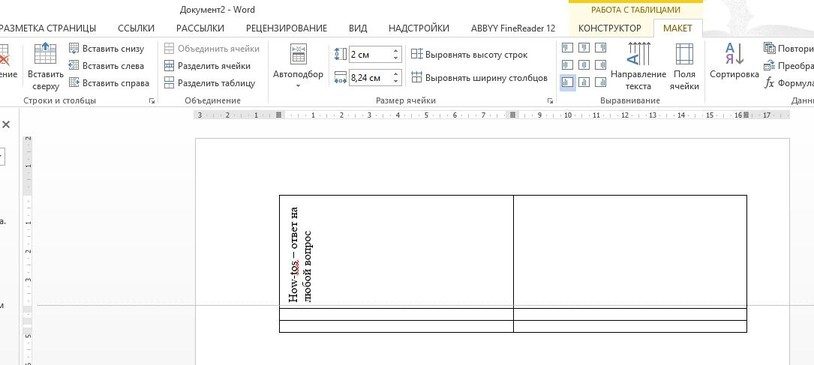Open Размер ячейки dialog launcher
The width and height of the screenshot is (814, 365).
pos(551,101)
